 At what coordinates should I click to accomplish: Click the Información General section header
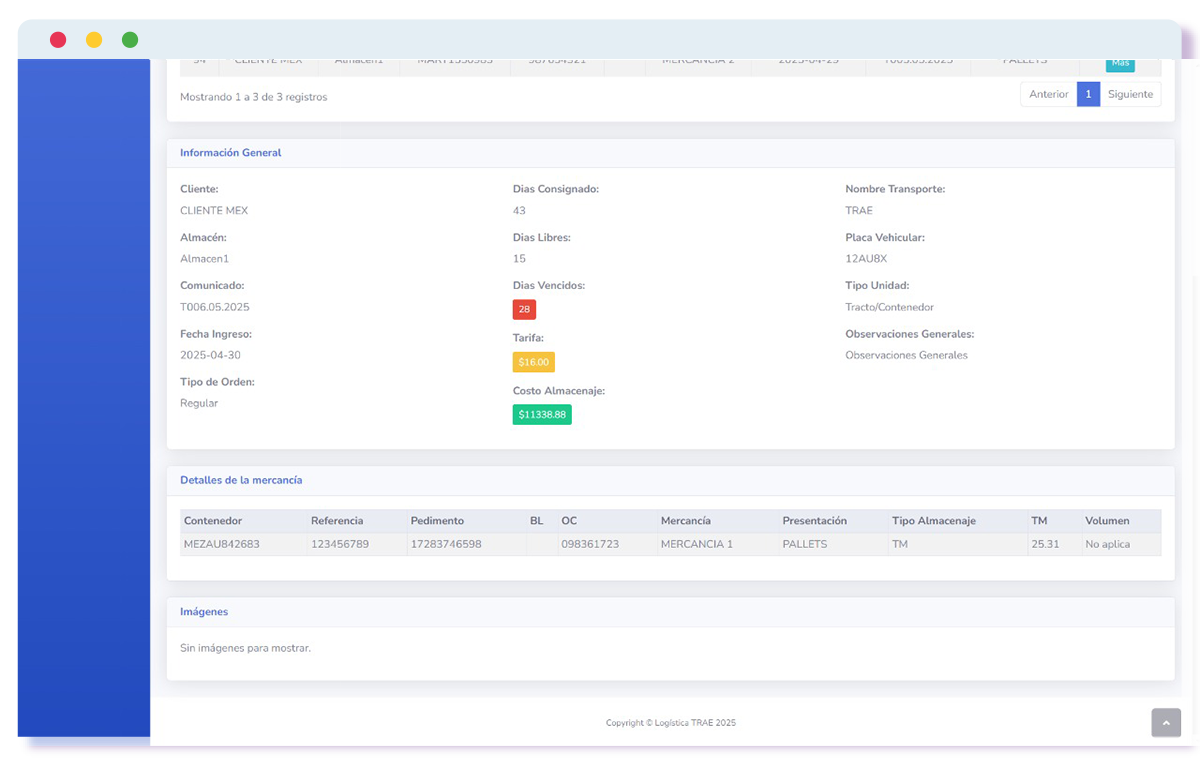point(231,153)
